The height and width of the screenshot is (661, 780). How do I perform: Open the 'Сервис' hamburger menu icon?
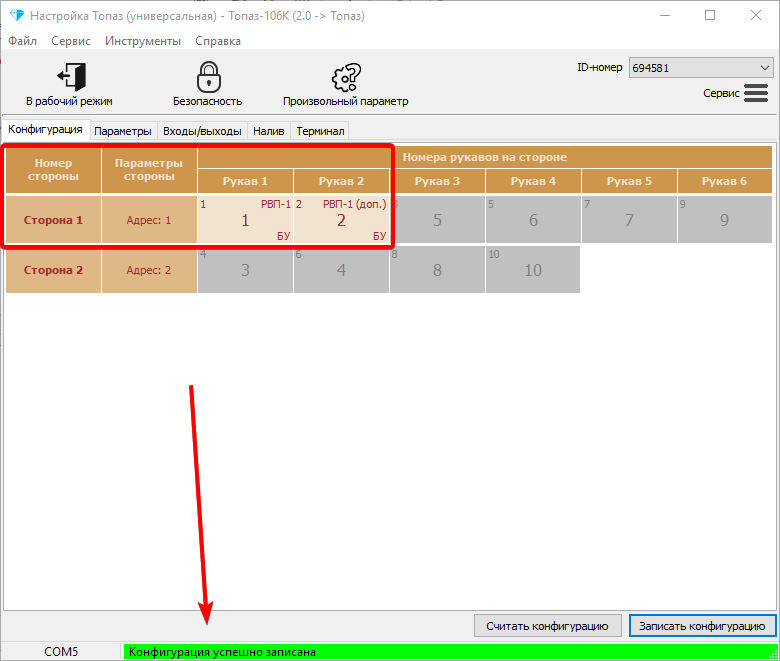coord(756,93)
